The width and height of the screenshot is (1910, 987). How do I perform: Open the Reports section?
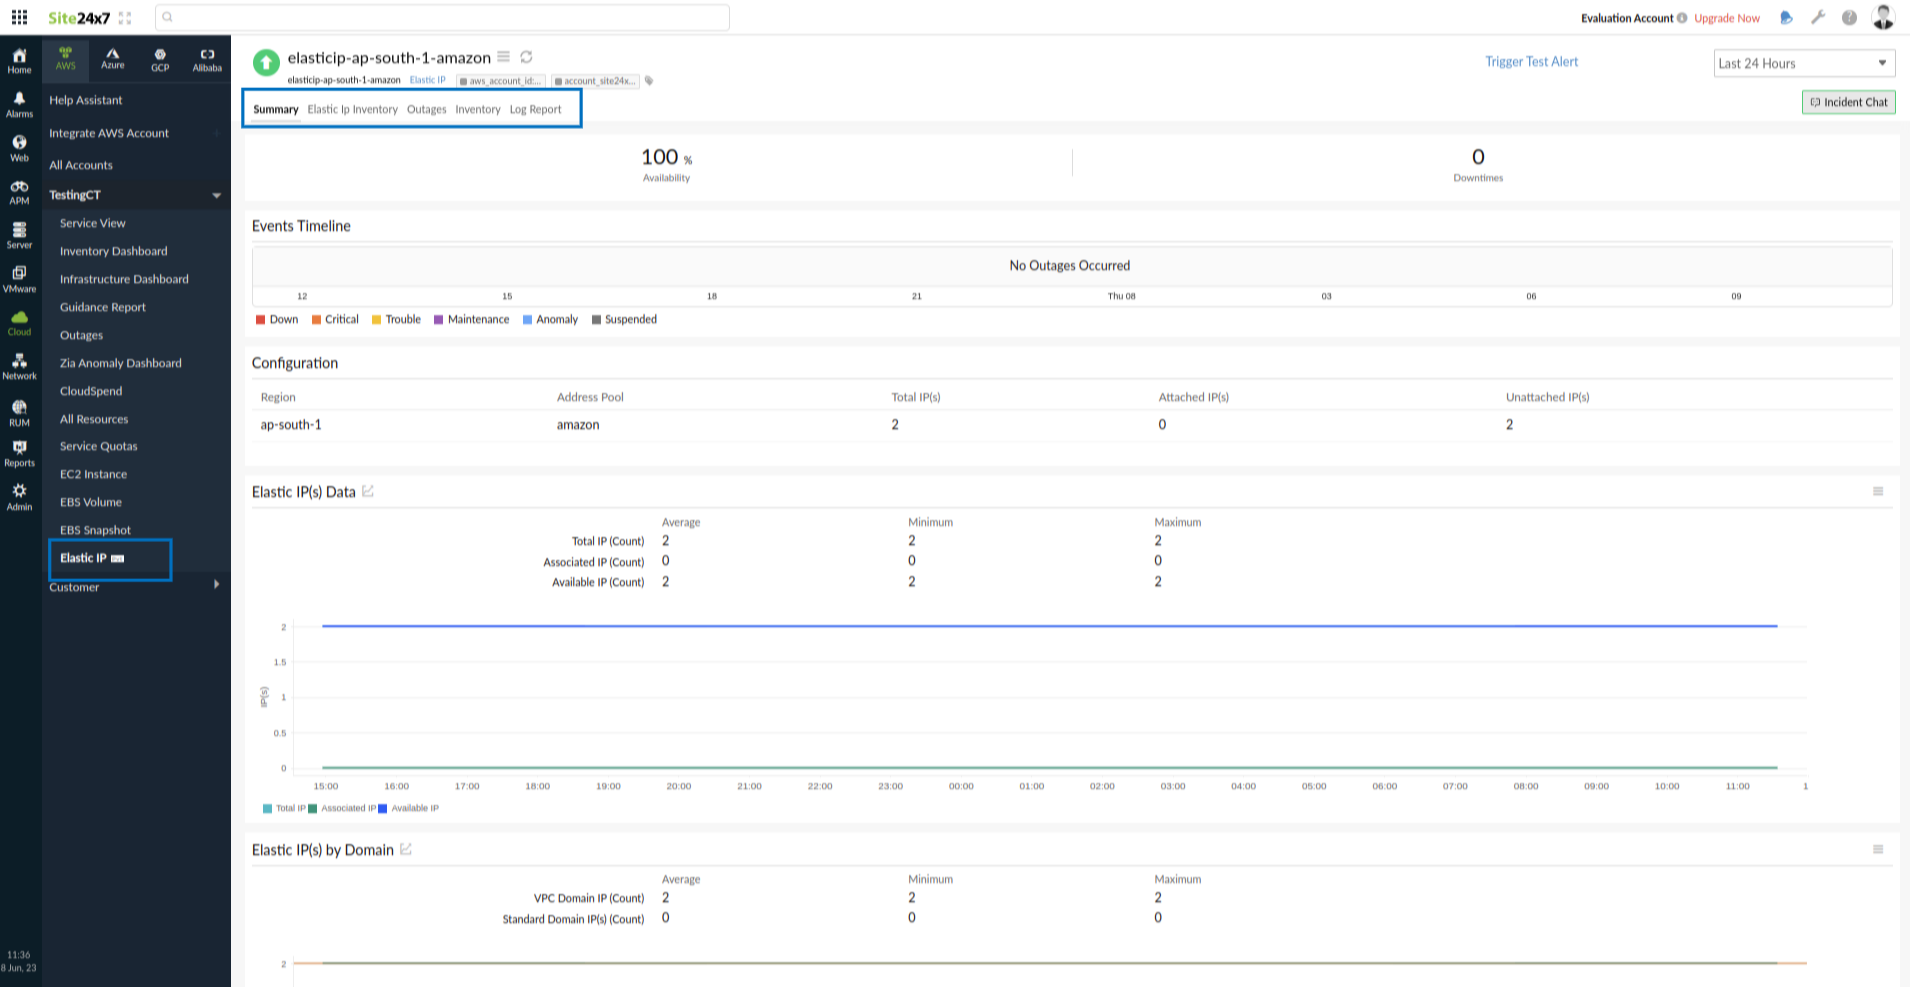(x=19, y=454)
